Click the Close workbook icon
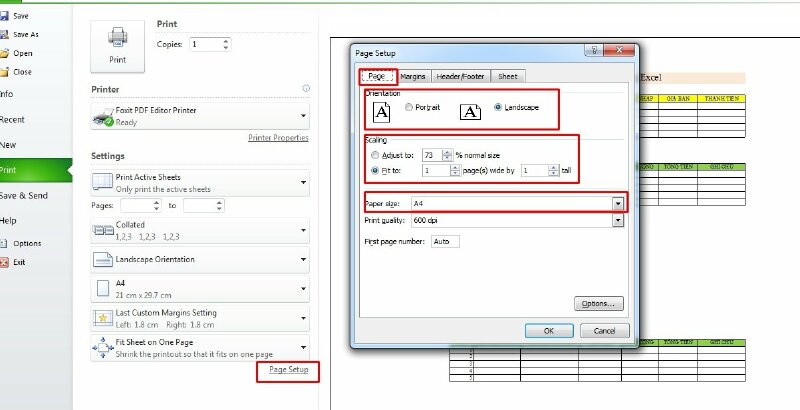800x410 pixels. [x=4, y=72]
